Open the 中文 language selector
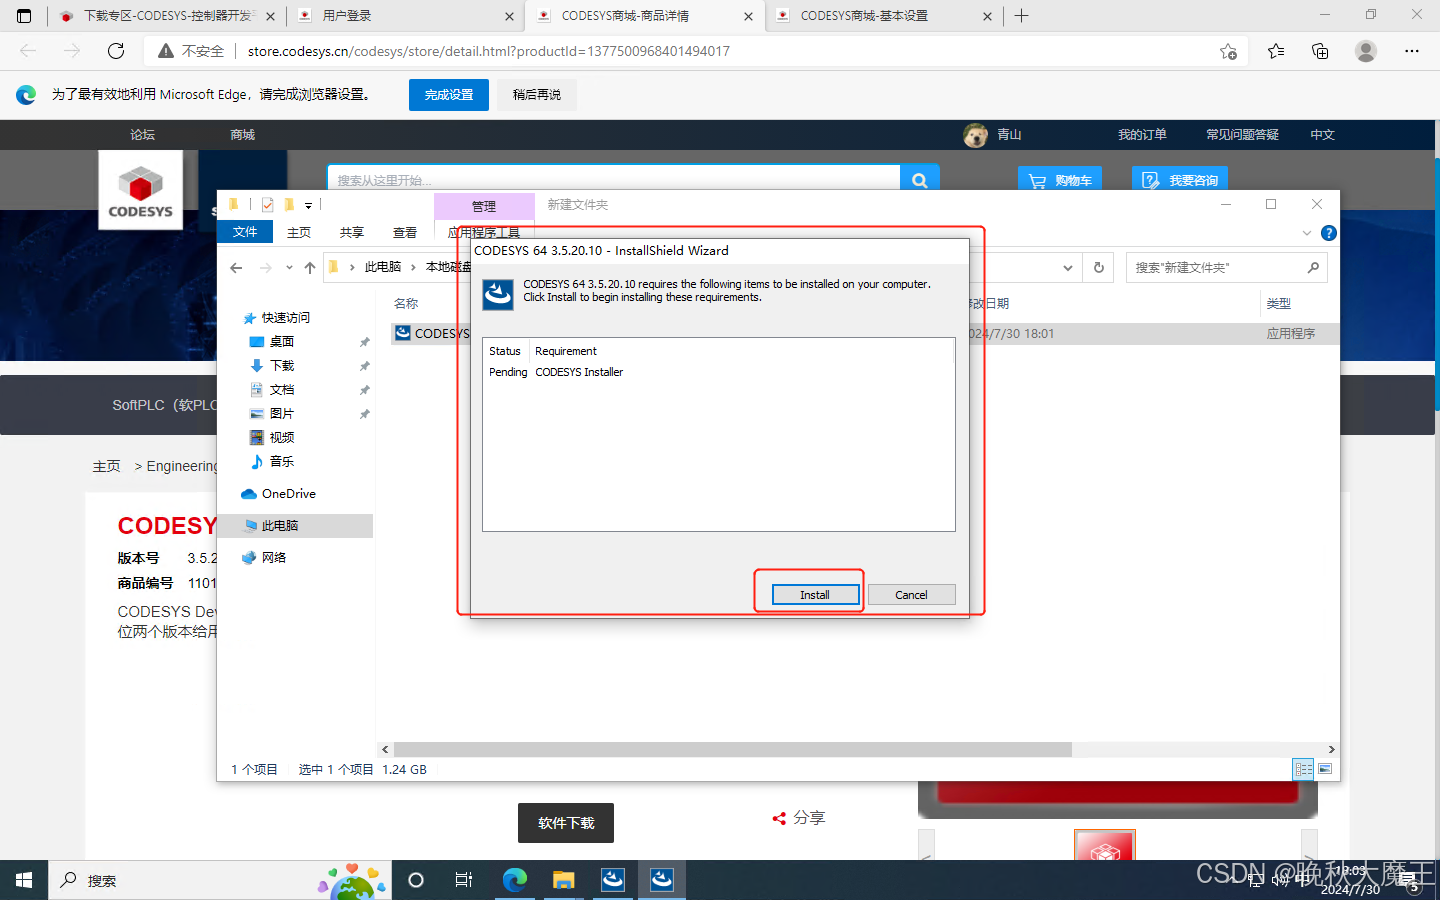1440x900 pixels. 1323,135
